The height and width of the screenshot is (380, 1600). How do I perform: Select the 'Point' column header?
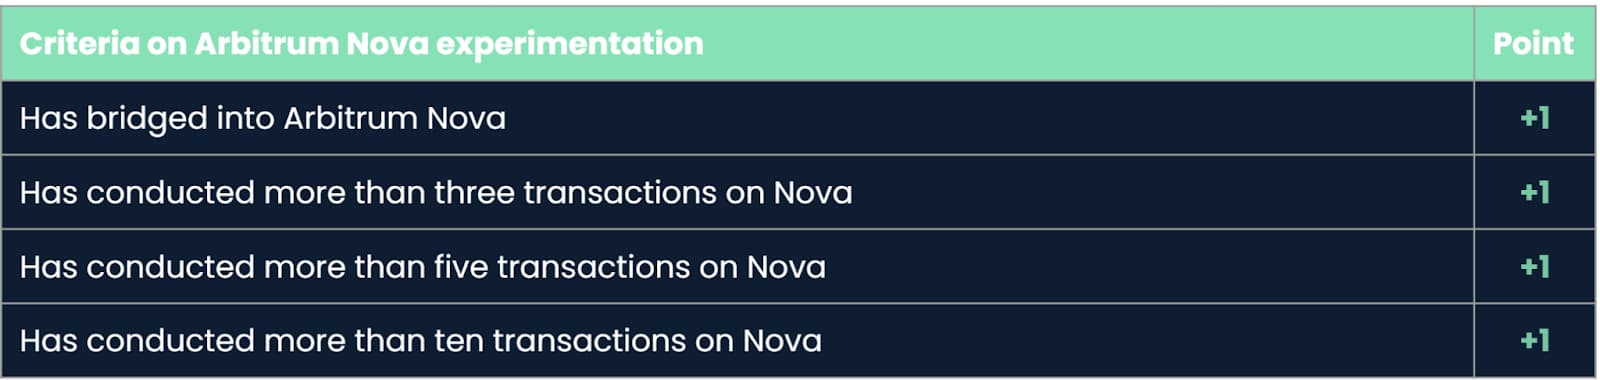(1533, 44)
